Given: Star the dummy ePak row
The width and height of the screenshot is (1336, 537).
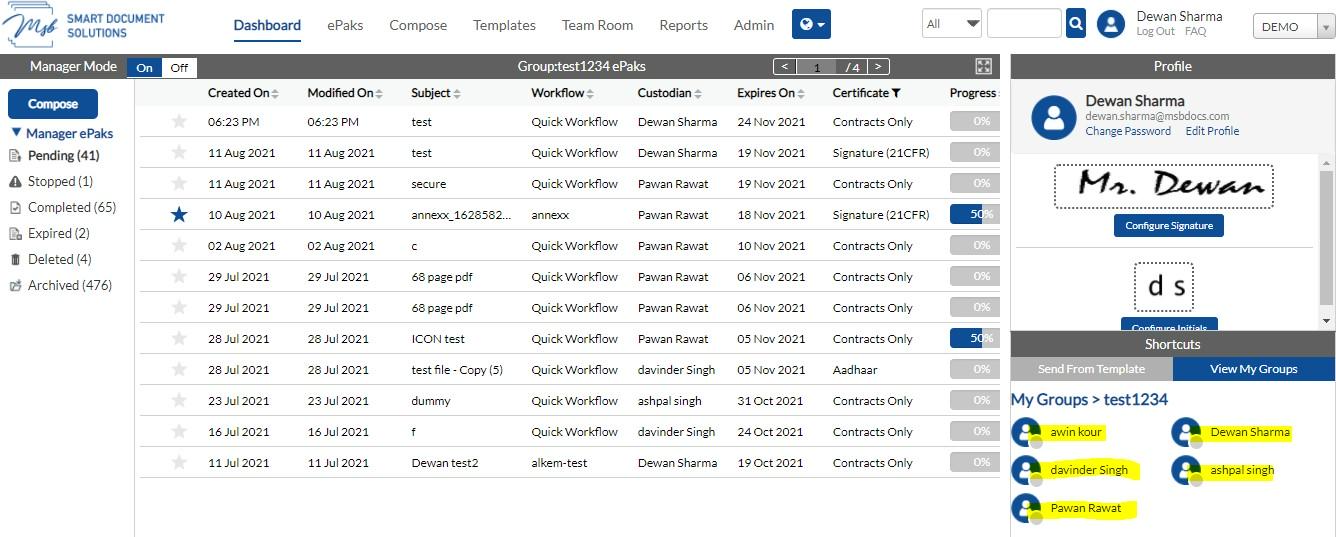Looking at the screenshot, I should click(179, 400).
